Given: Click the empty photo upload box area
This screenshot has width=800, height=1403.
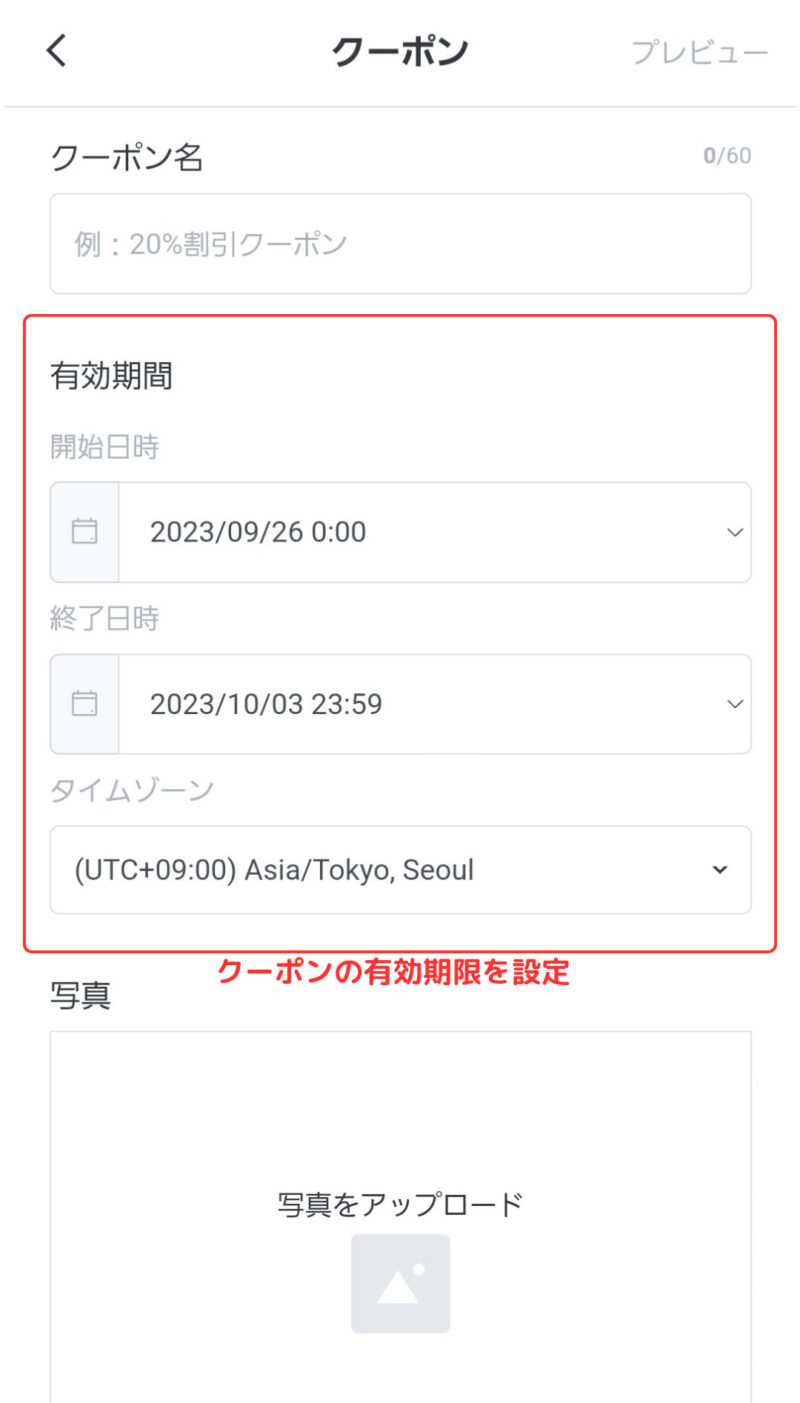Looking at the screenshot, I should coord(400,1217).
